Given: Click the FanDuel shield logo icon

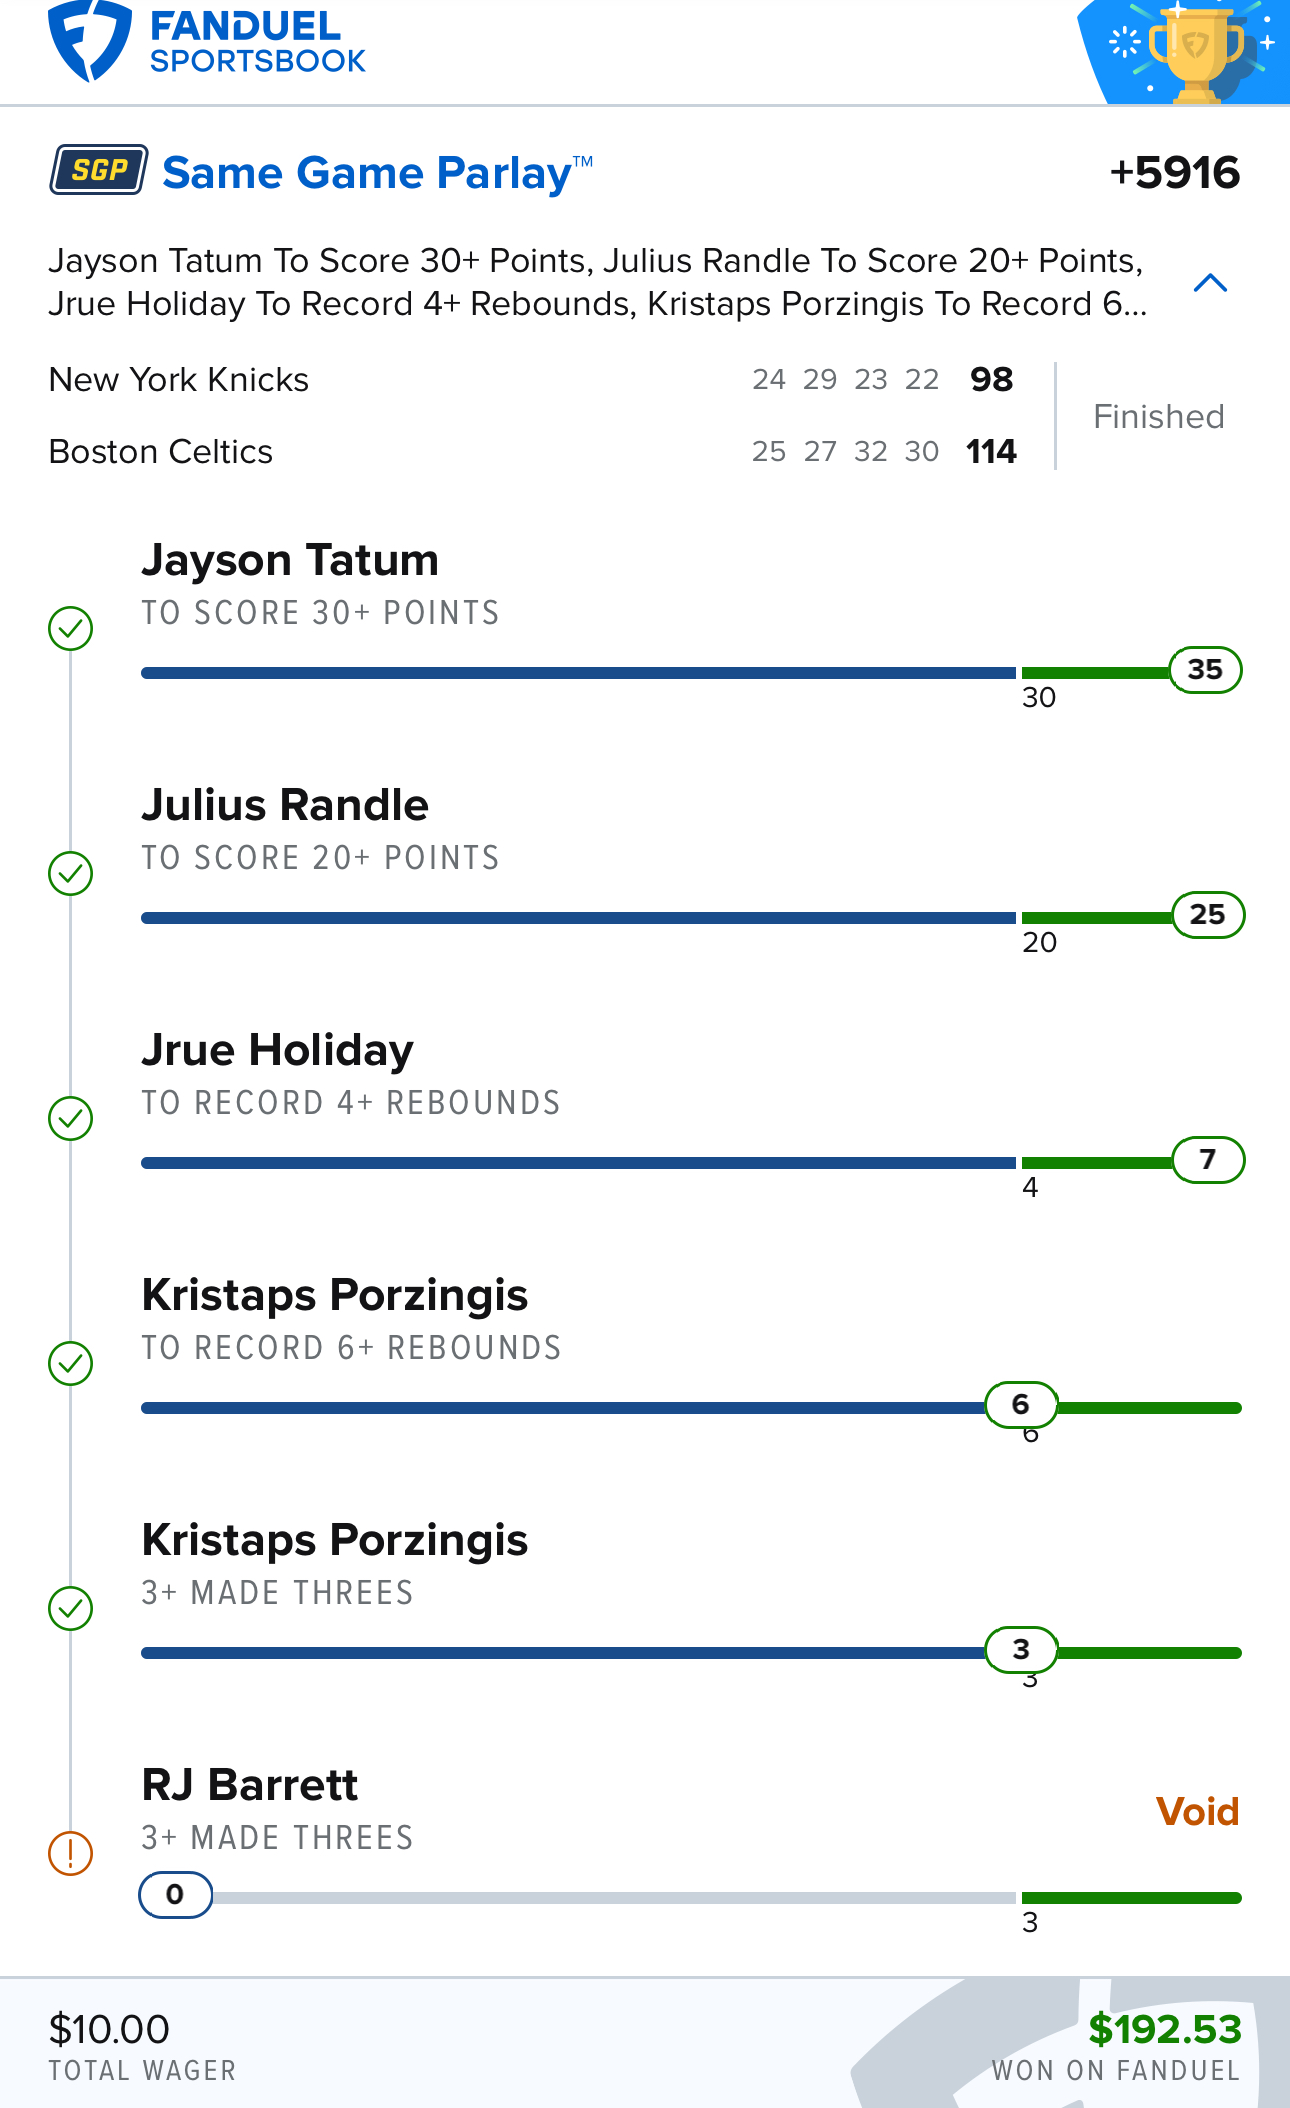Looking at the screenshot, I should 90,42.
